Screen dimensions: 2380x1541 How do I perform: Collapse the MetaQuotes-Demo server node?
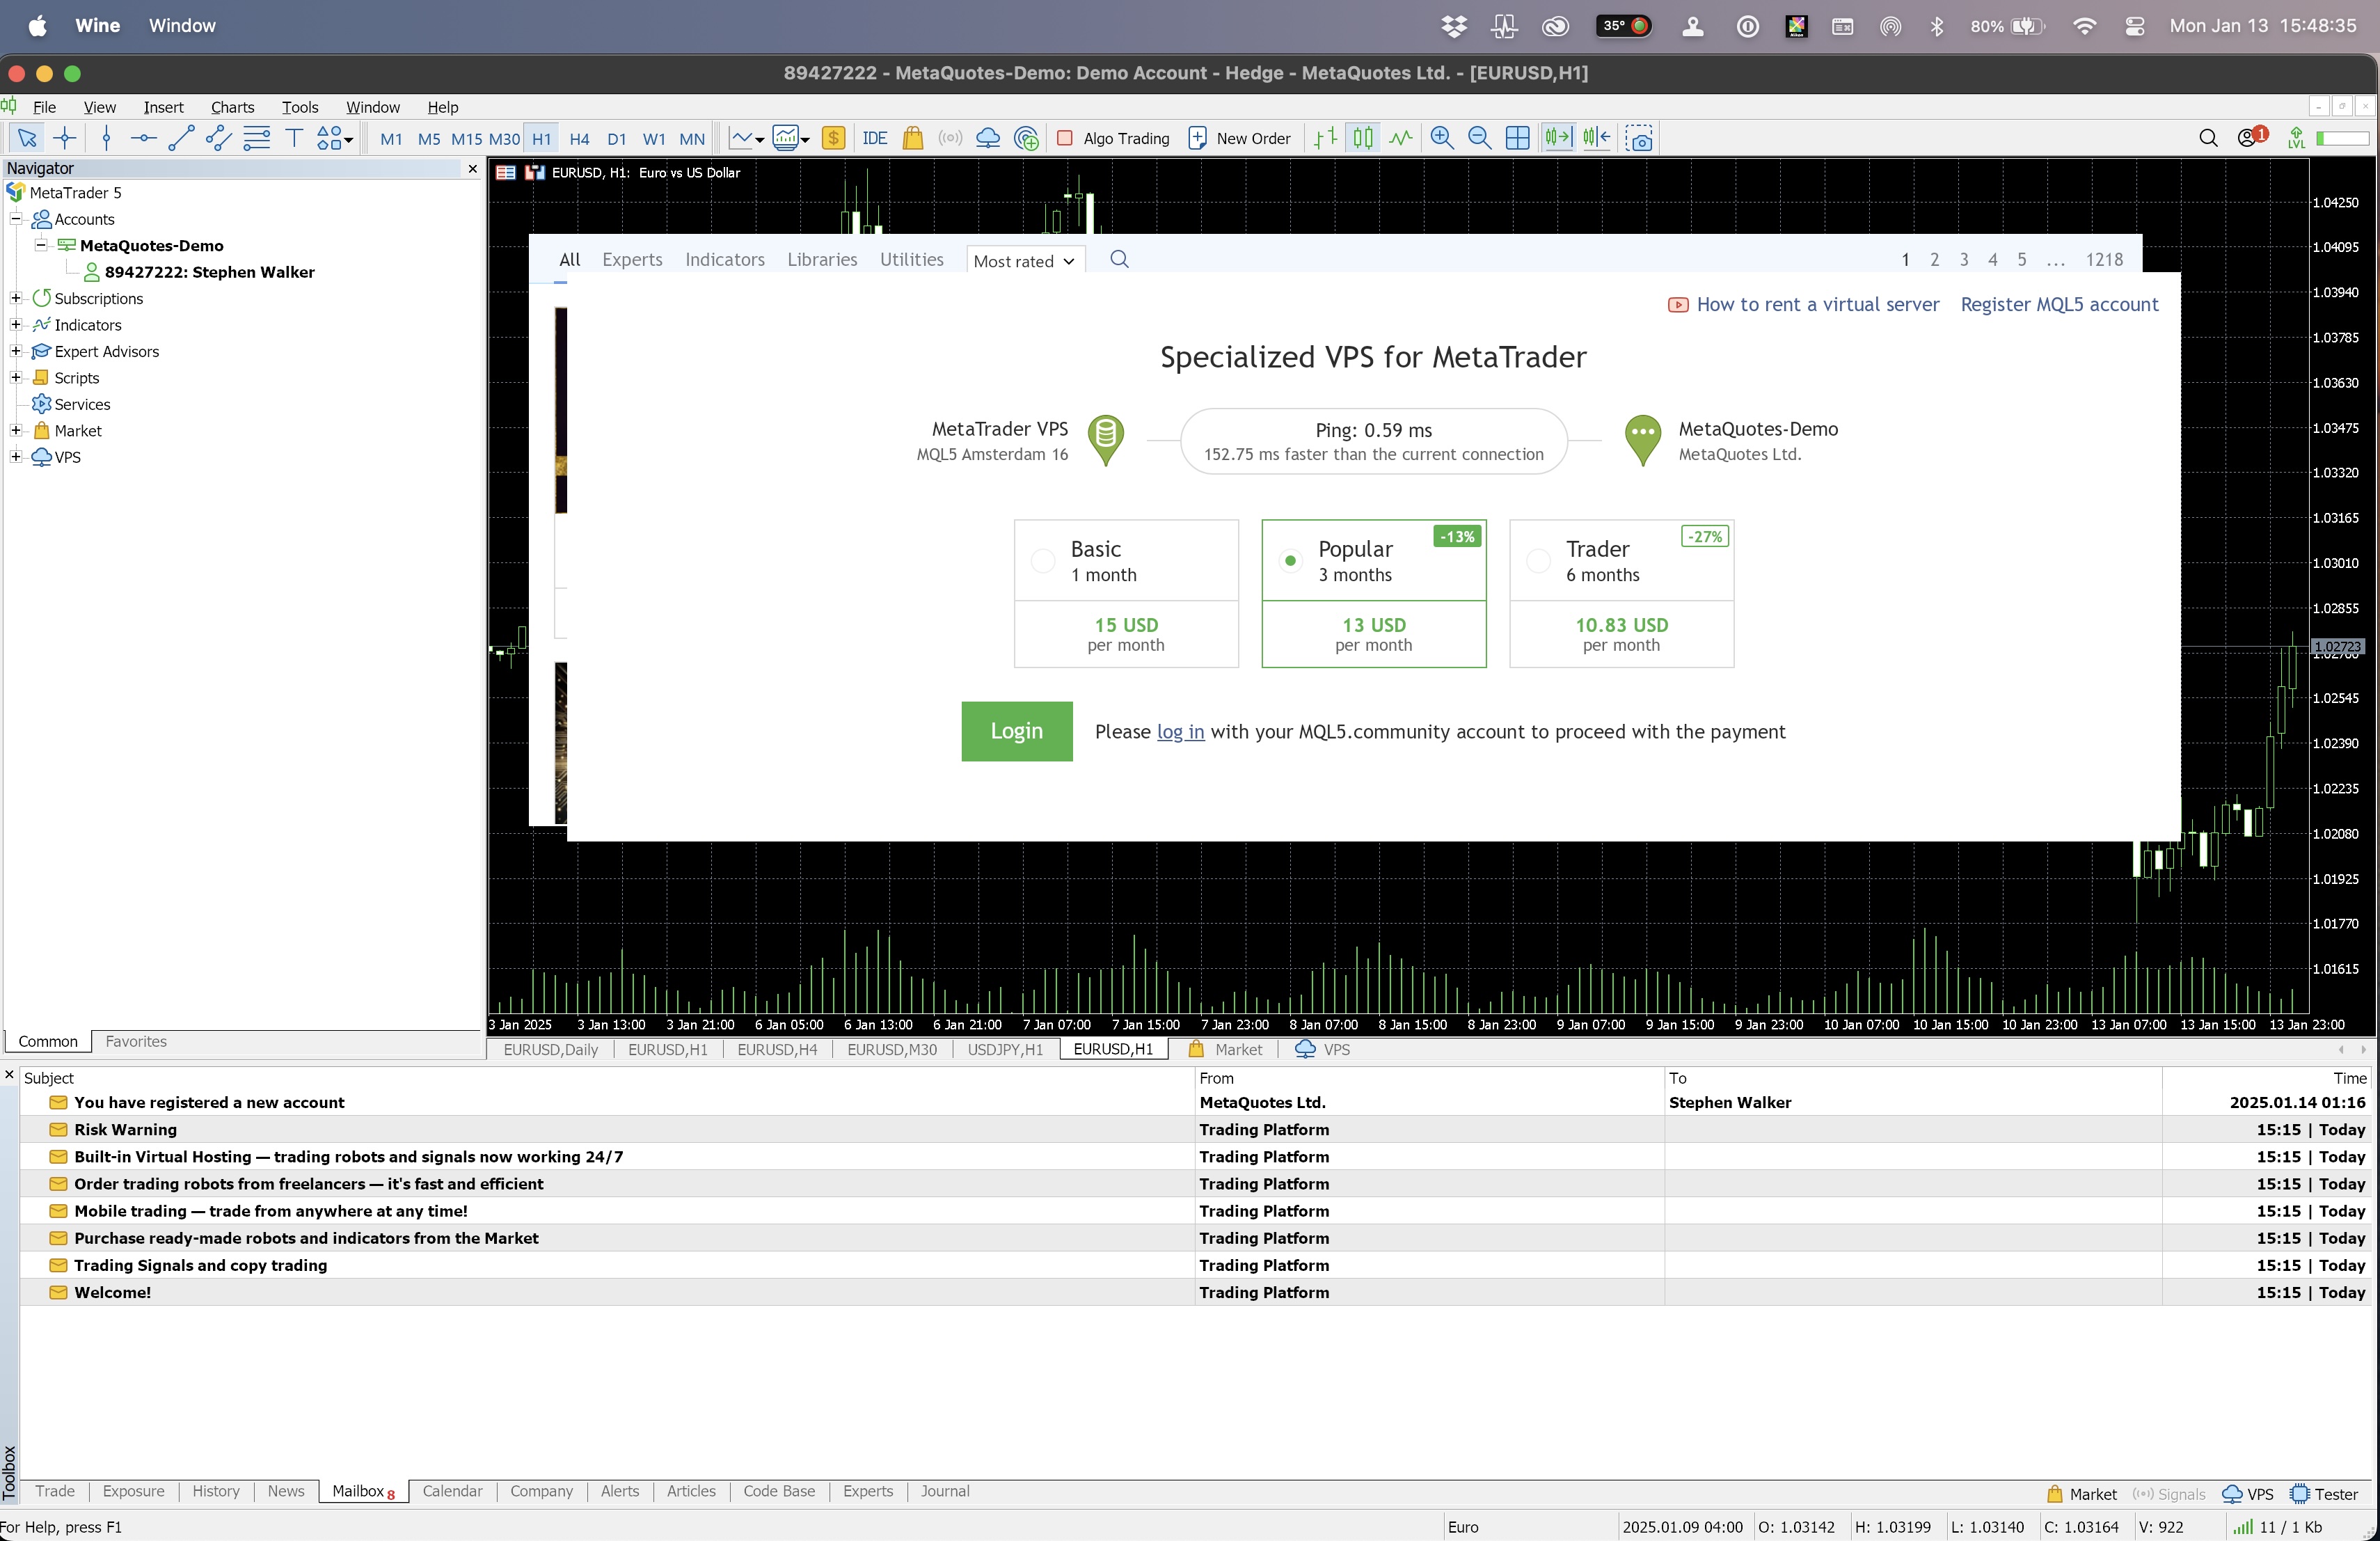(x=41, y=244)
